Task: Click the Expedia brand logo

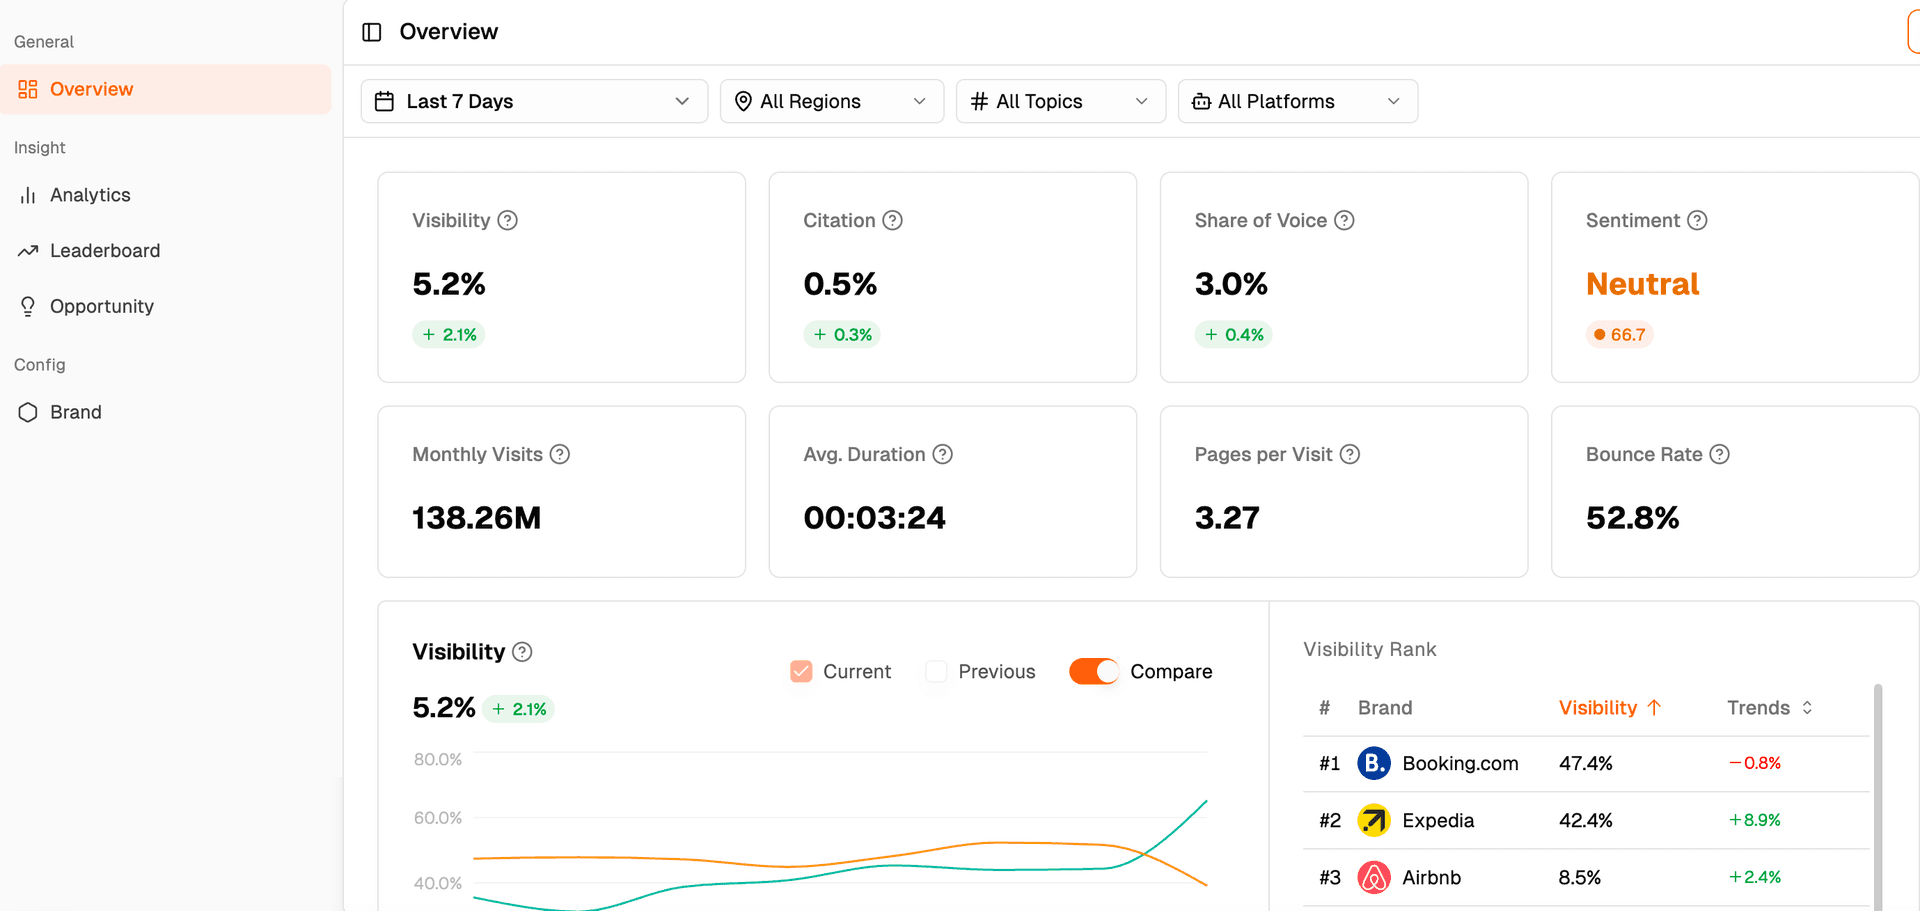Action: pyautogui.click(x=1374, y=820)
